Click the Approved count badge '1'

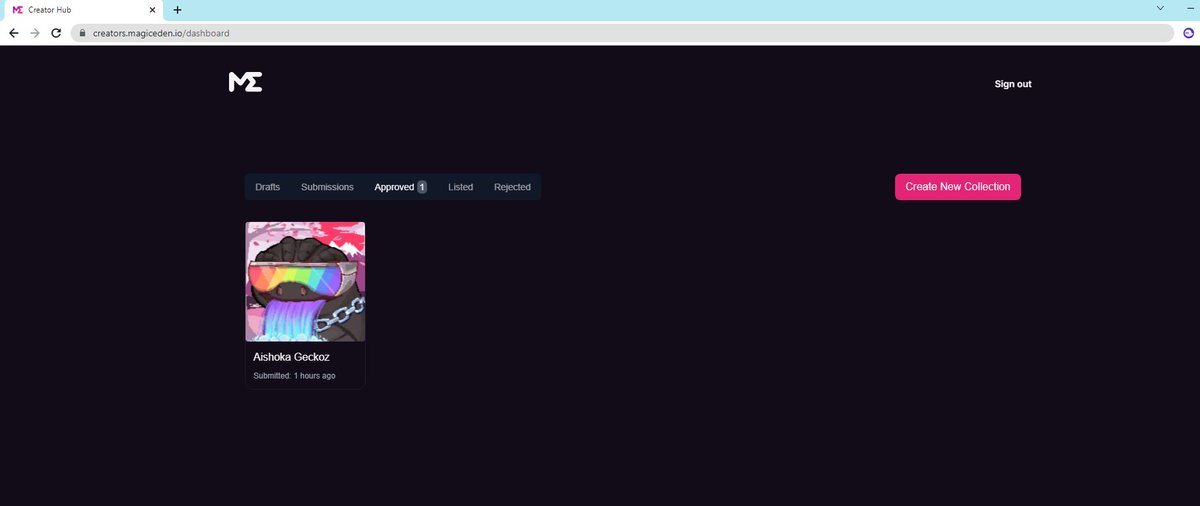422,187
